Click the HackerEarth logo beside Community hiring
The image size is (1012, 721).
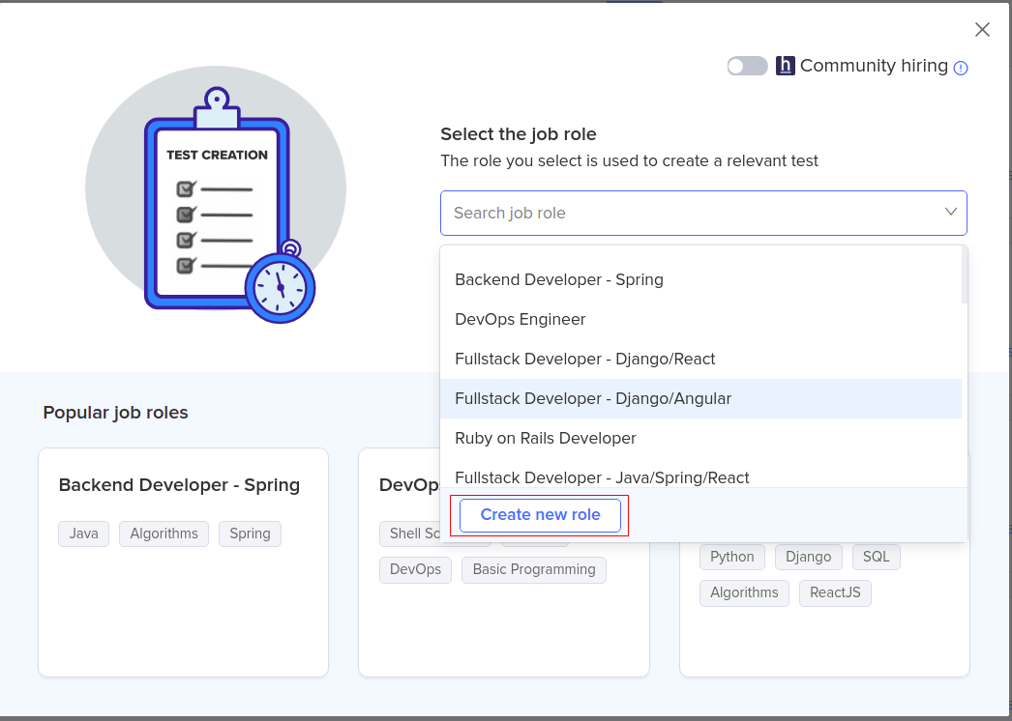coord(785,66)
